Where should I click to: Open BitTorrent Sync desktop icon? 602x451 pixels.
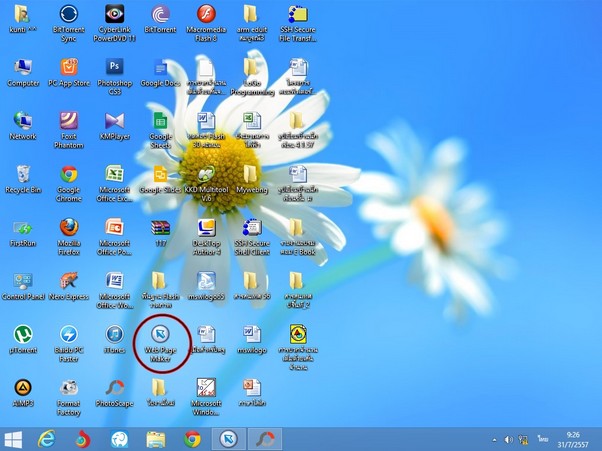click(x=69, y=23)
